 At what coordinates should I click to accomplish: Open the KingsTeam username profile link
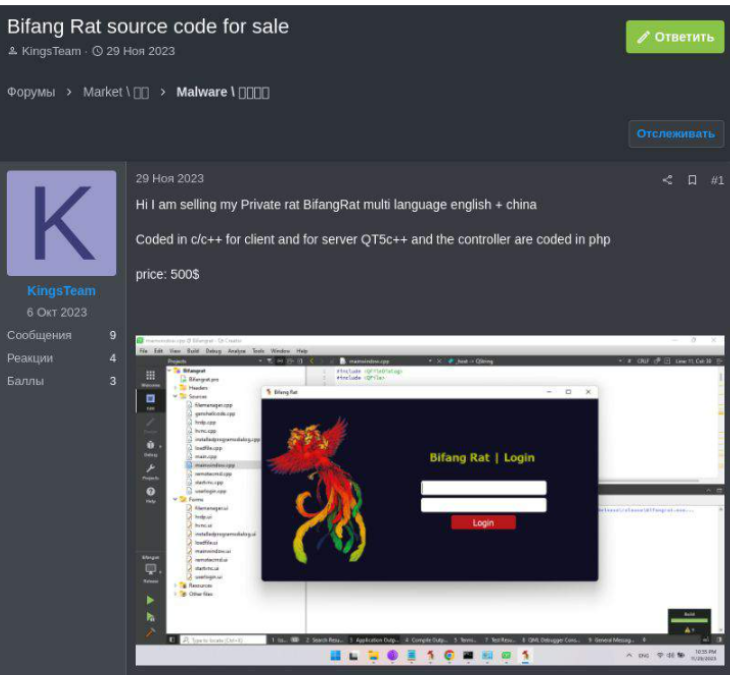point(61,291)
